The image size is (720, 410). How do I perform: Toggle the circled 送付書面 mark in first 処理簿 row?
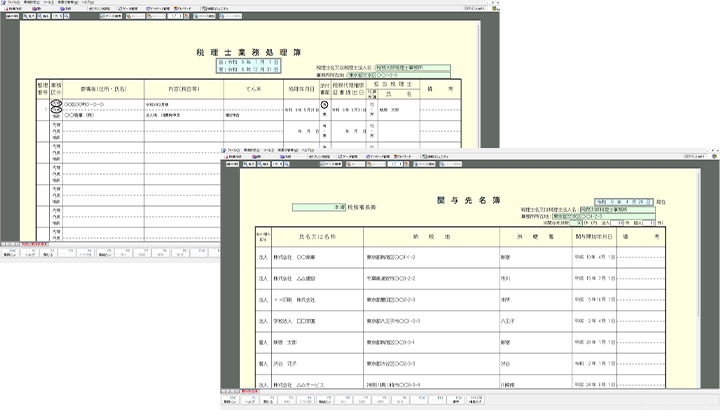[x=324, y=104]
